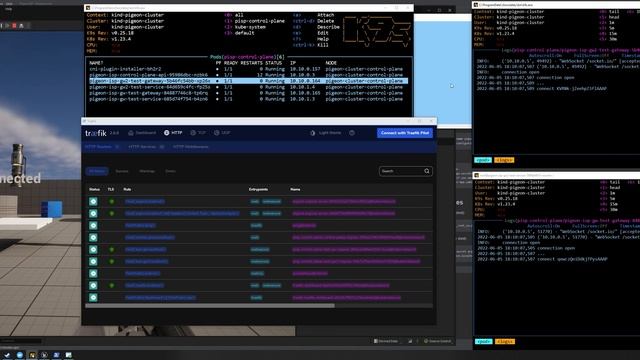The width and height of the screenshot is (640, 360).
Task: Open the TCP section in Traefik
Action: click(x=198, y=133)
